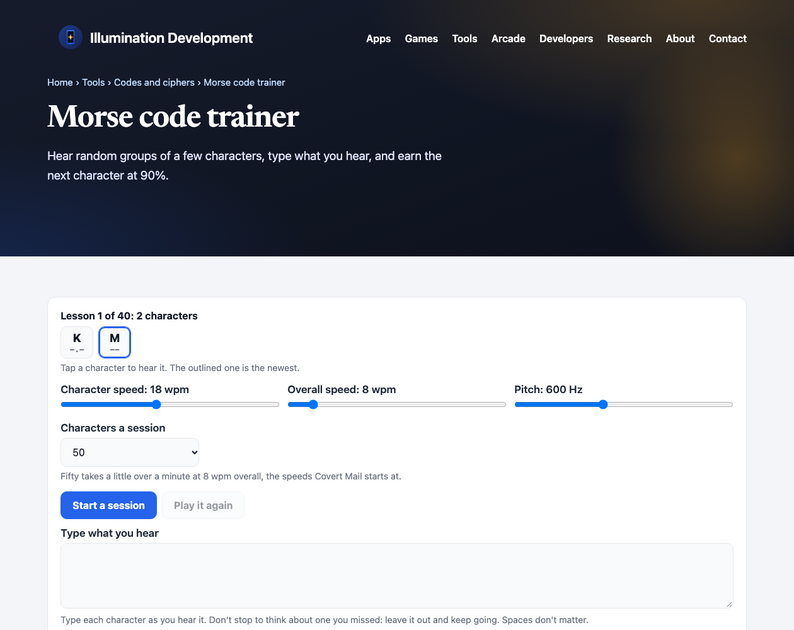Open Codes and ciphers breadcrumb
794x630 pixels.
point(154,83)
